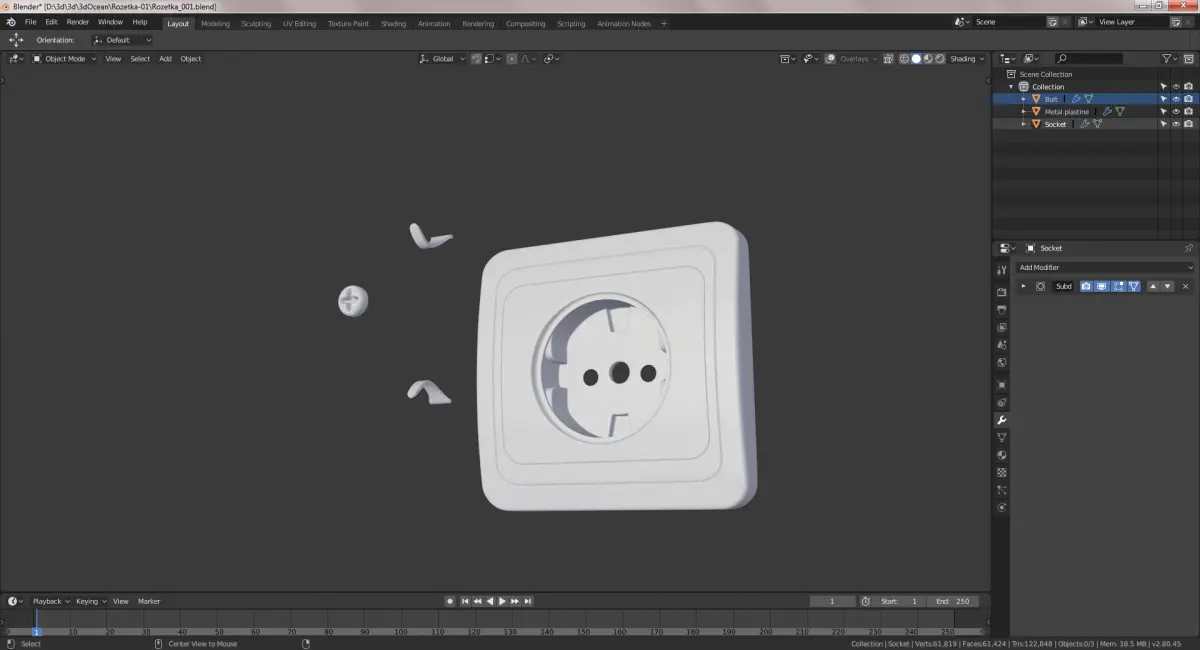Switch to the UV Editing workspace tab

(299, 23)
